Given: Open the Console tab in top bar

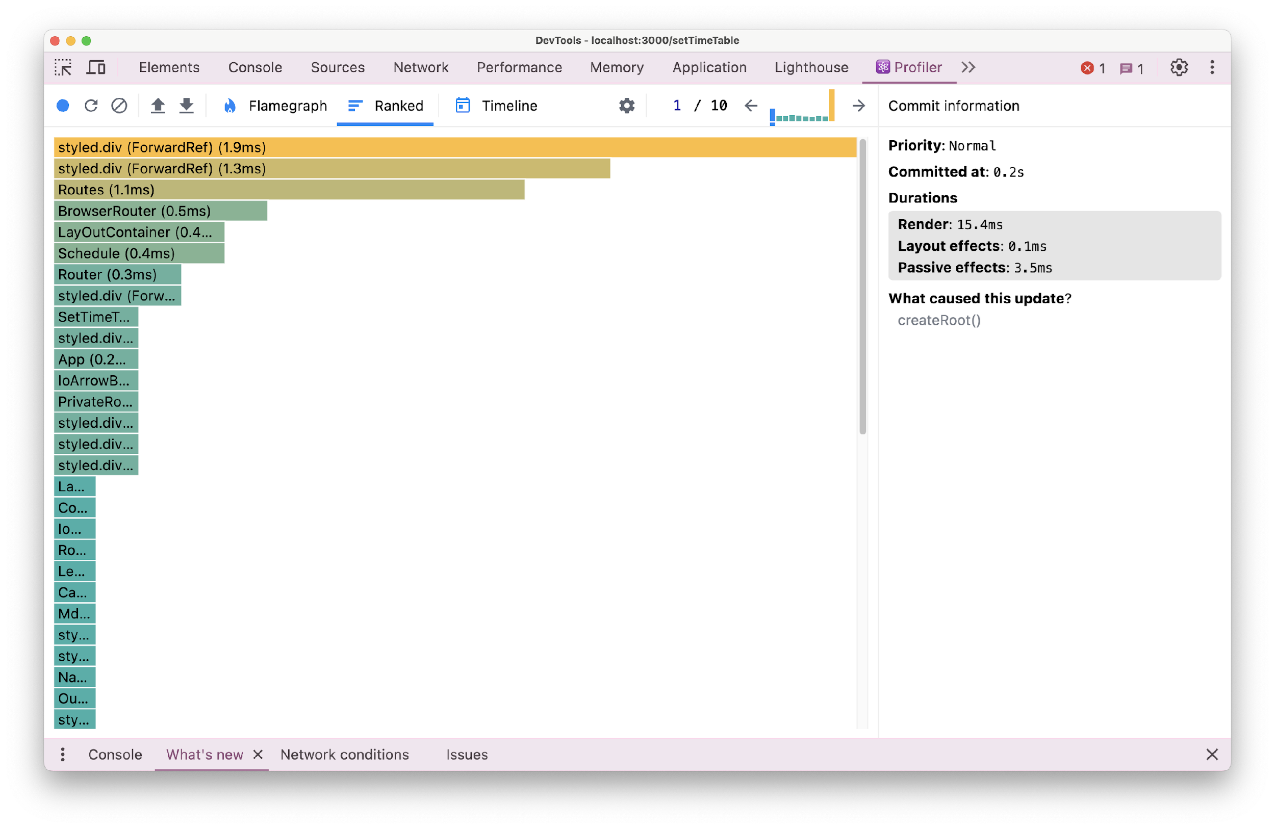Looking at the screenshot, I should [255, 68].
